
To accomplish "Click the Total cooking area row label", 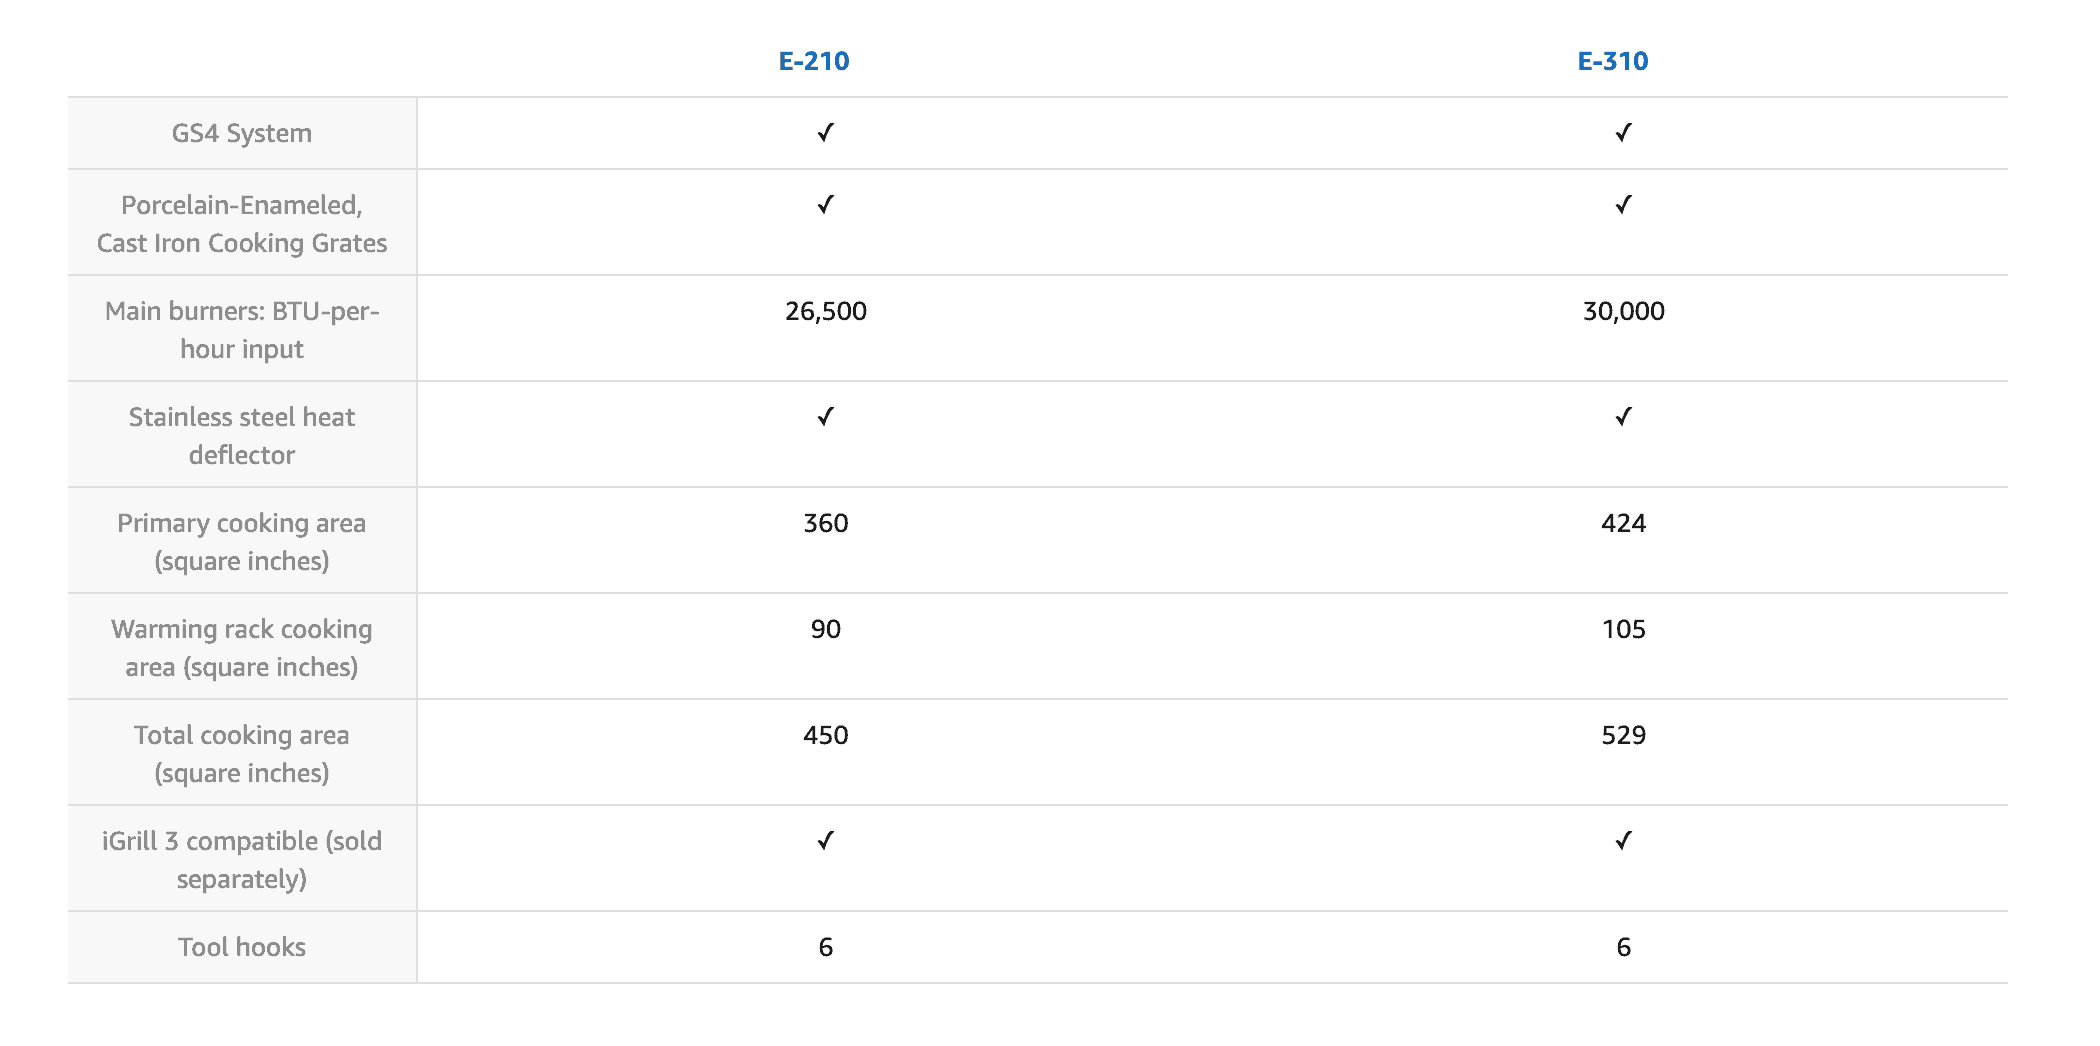I will (x=242, y=754).
